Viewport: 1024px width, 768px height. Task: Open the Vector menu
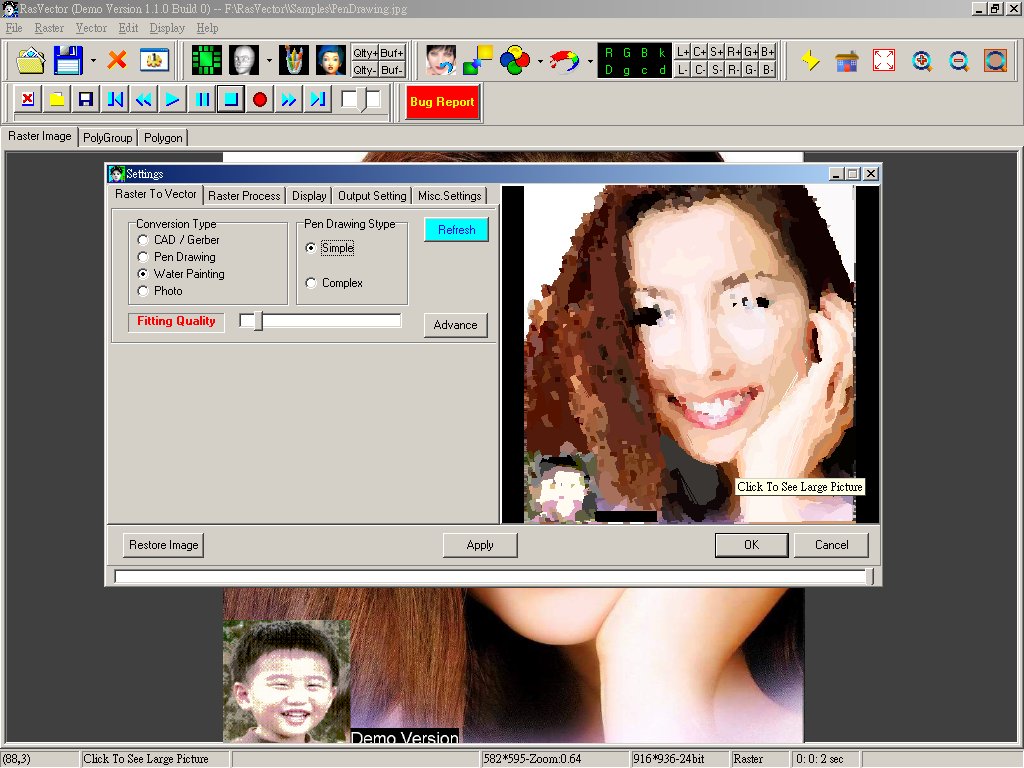click(91, 28)
